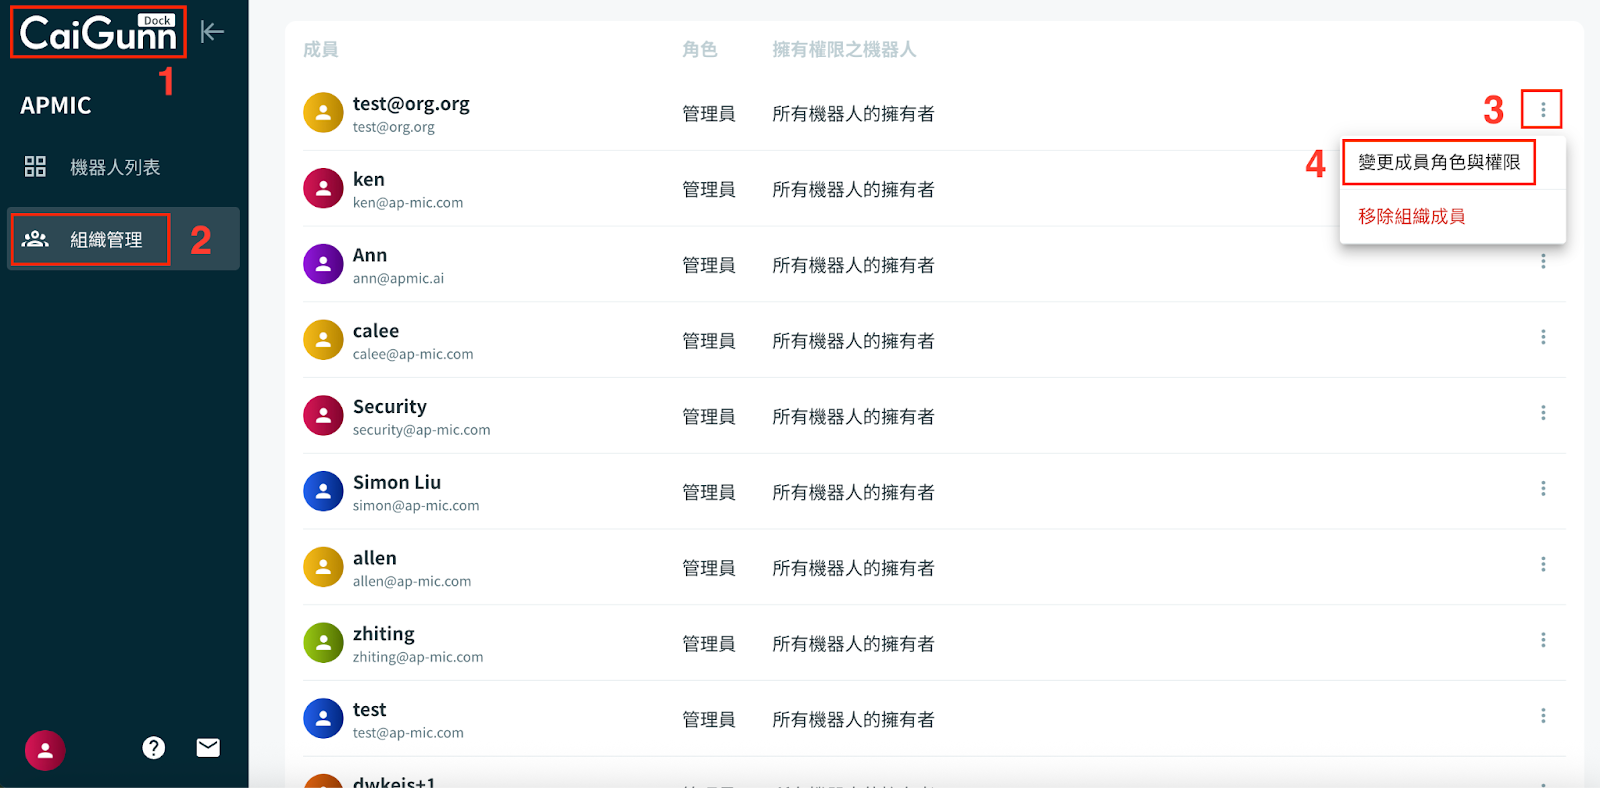Click Ann's purple avatar icon
Viewport: 1600px width, 788px height.
click(323, 265)
